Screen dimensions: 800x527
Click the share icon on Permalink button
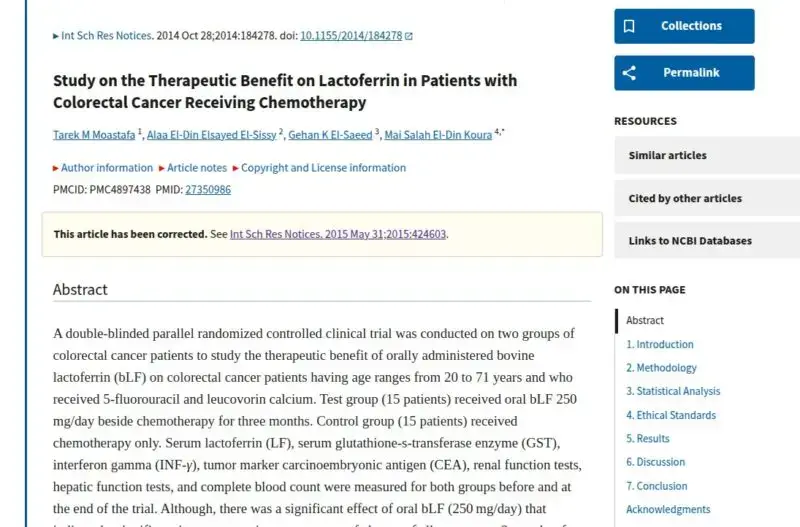coord(629,73)
